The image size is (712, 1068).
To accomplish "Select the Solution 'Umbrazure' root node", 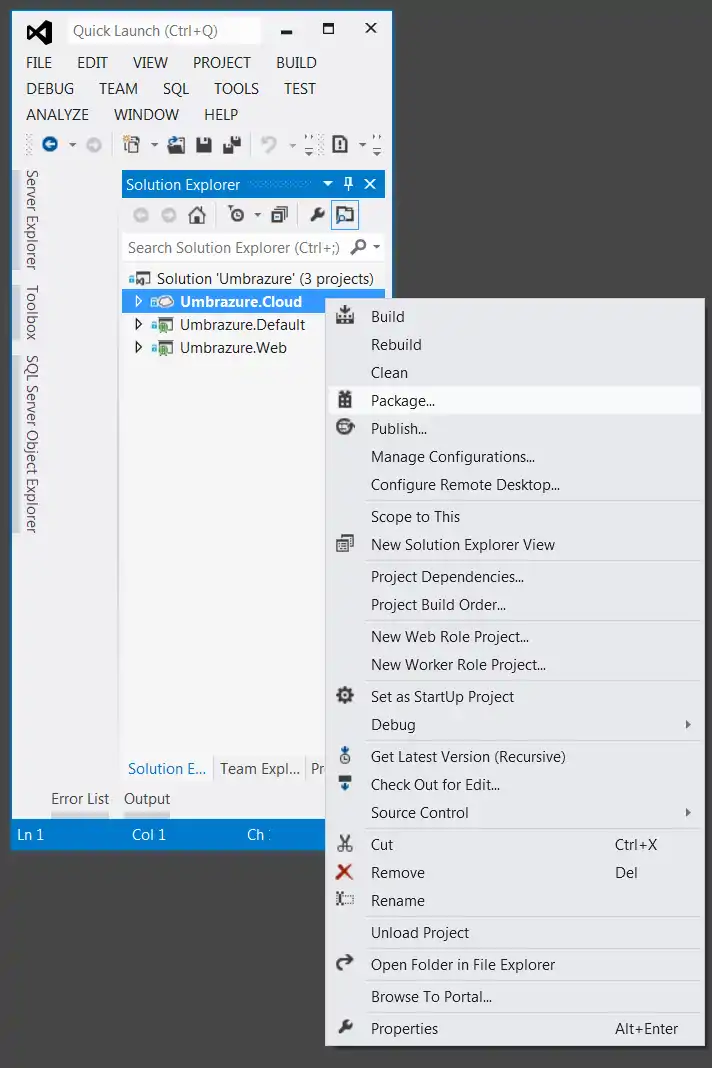I will (x=253, y=279).
